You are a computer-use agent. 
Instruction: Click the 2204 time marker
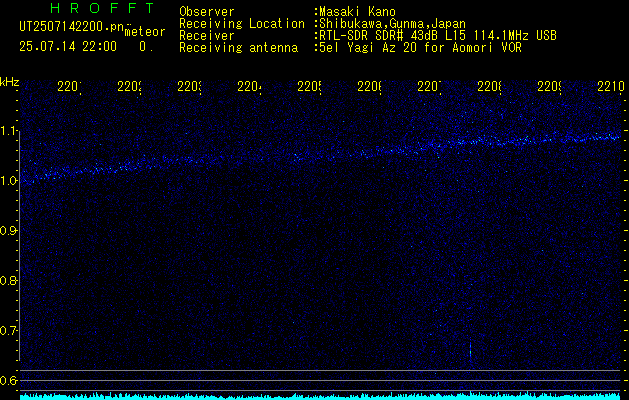[x=250, y=86]
